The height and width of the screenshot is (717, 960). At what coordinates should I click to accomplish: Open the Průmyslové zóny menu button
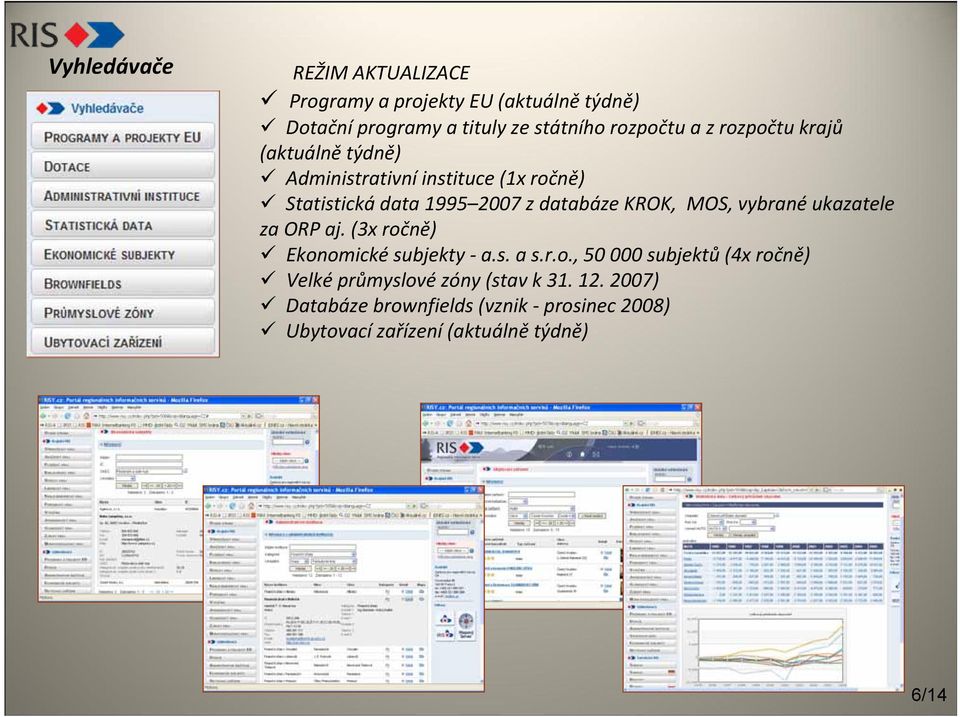(x=123, y=313)
